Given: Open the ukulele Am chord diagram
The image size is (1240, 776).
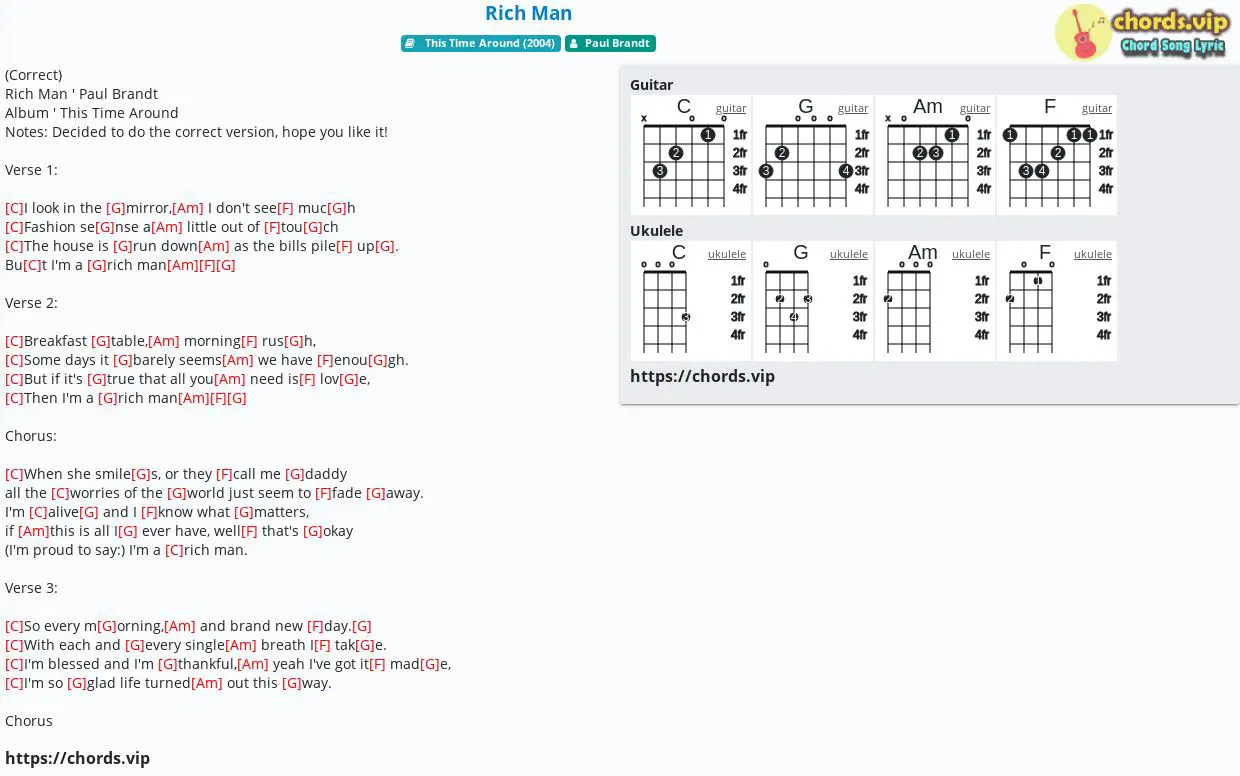Looking at the screenshot, I should (x=935, y=301).
